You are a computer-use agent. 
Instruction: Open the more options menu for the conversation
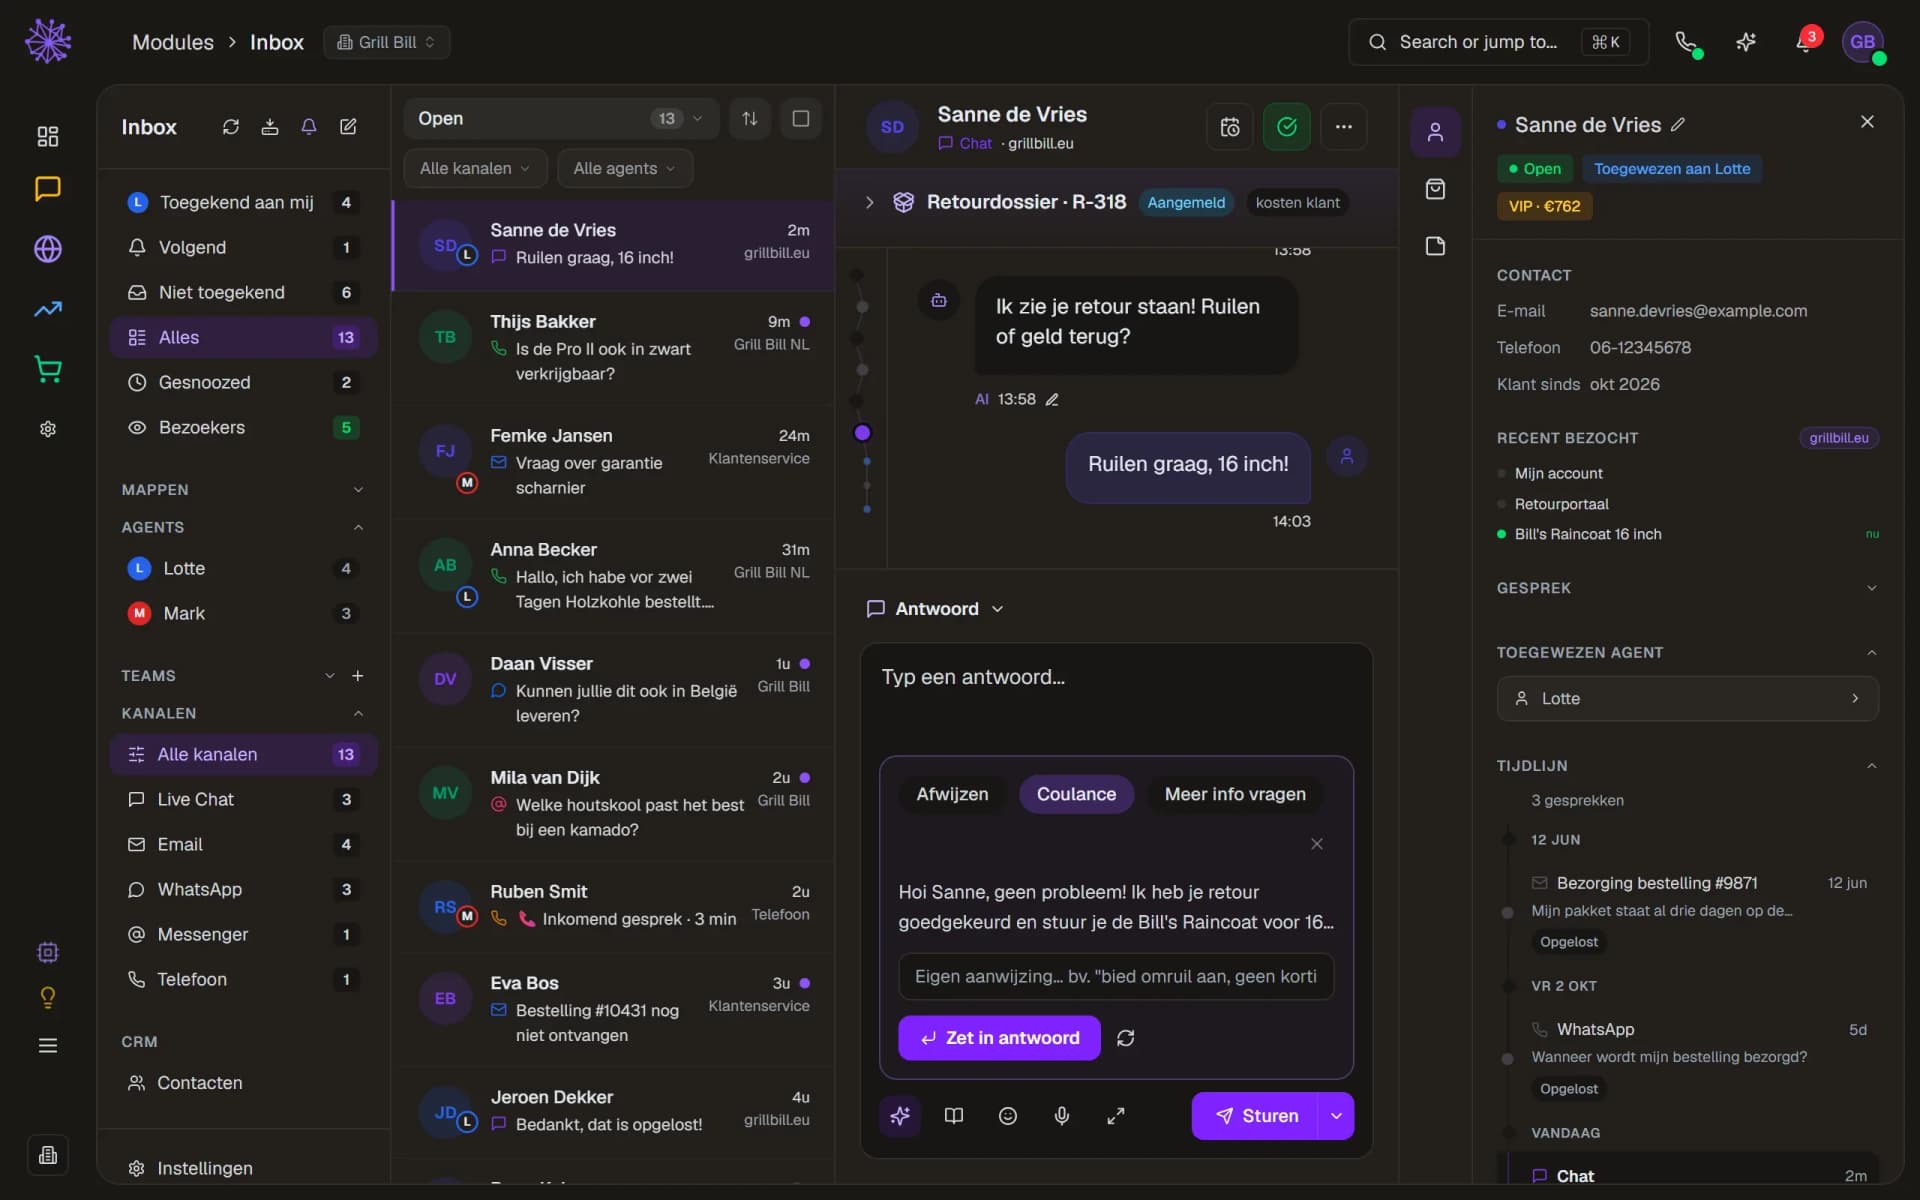click(x=1344, y=127)
